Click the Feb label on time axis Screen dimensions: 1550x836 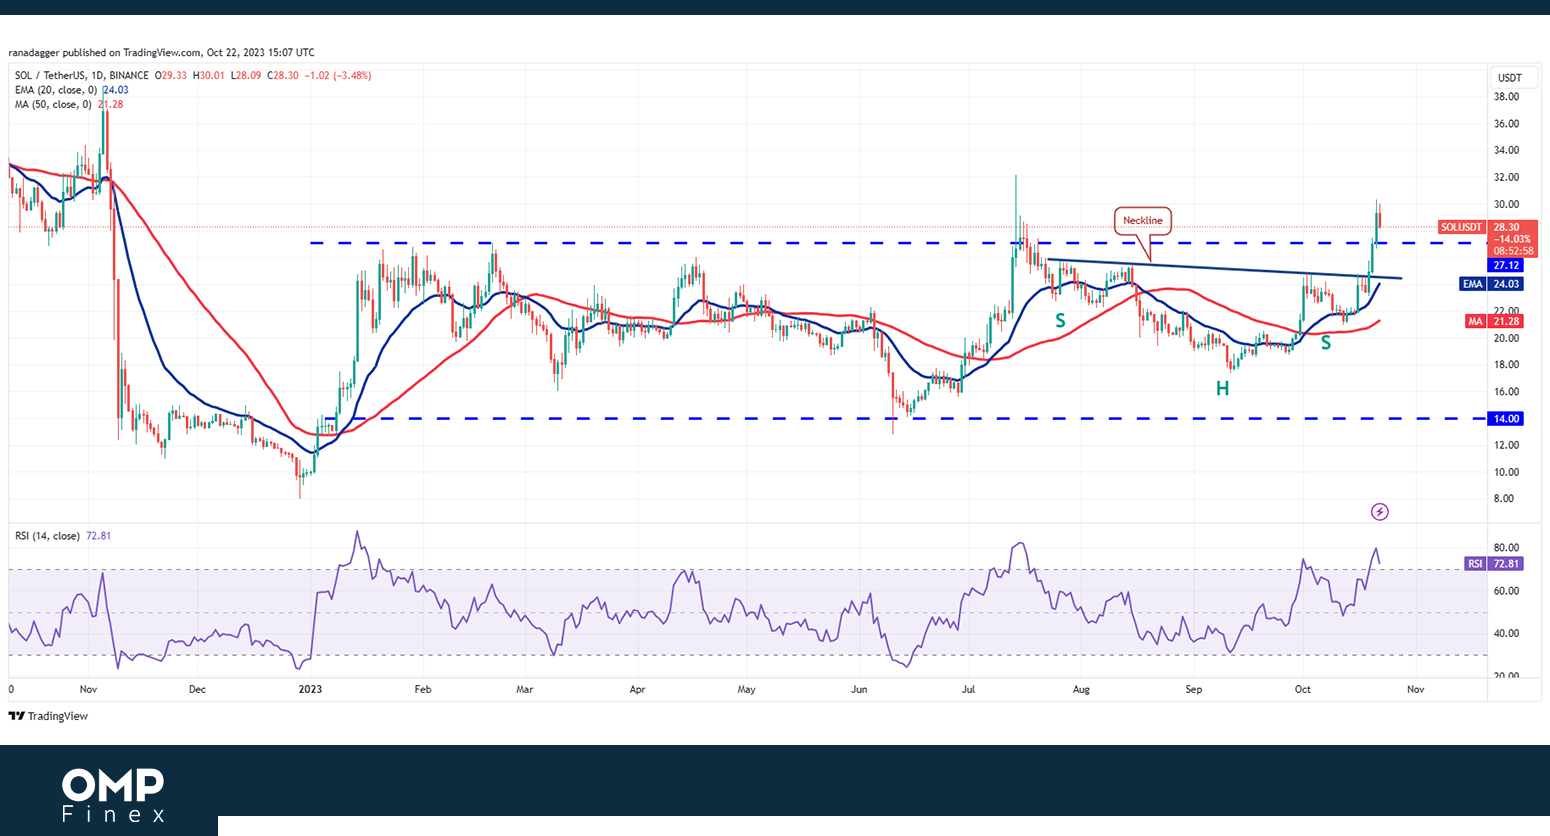pos(423,690)
